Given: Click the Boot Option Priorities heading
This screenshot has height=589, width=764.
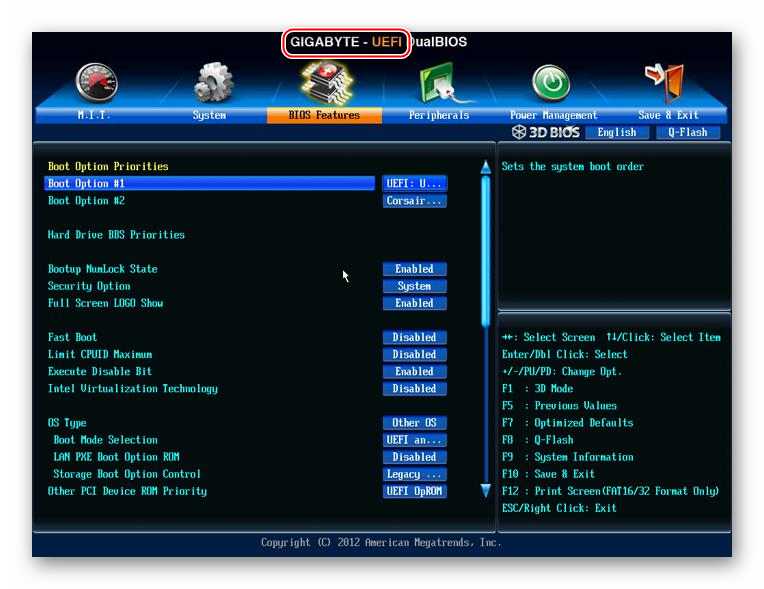Looking at the screenshot, I should [108, 167].
